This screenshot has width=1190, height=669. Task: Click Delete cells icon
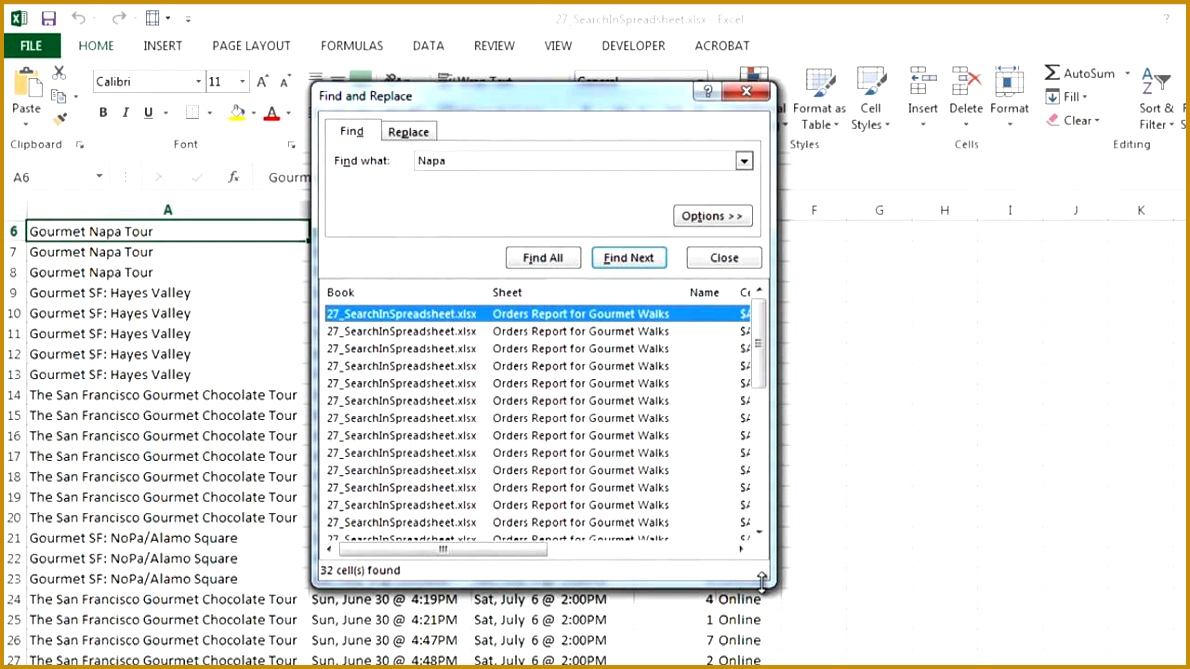(x=965, y=82)
